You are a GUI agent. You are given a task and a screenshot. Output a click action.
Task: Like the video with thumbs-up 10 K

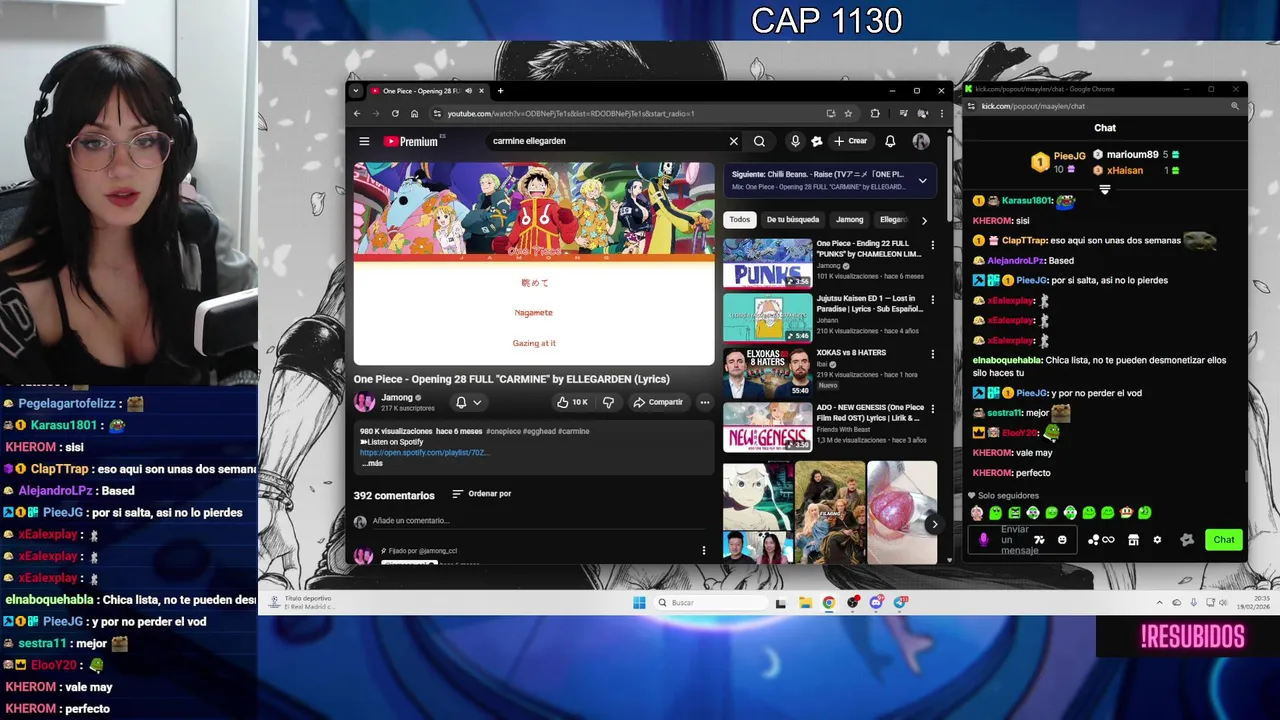pos(572,402)
